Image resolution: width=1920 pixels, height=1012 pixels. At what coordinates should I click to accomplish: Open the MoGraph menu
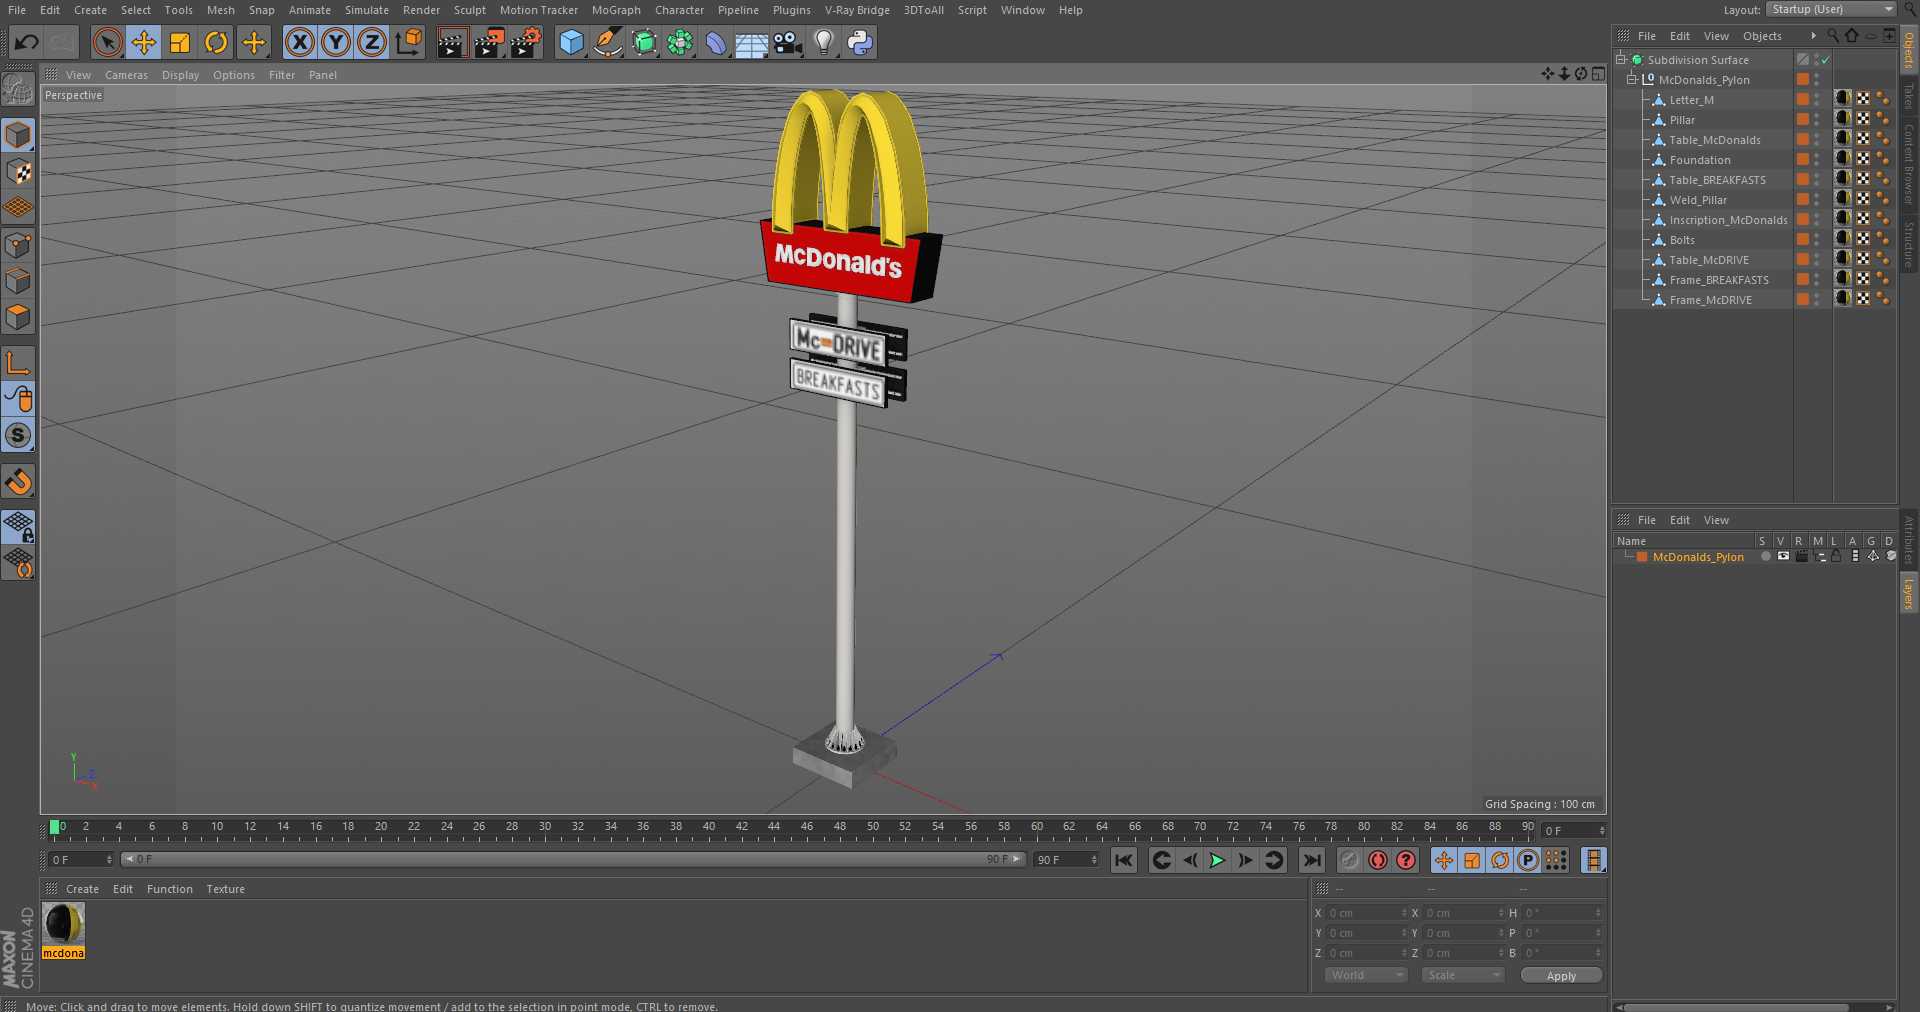pyautogui.click(x=616, y=10)
